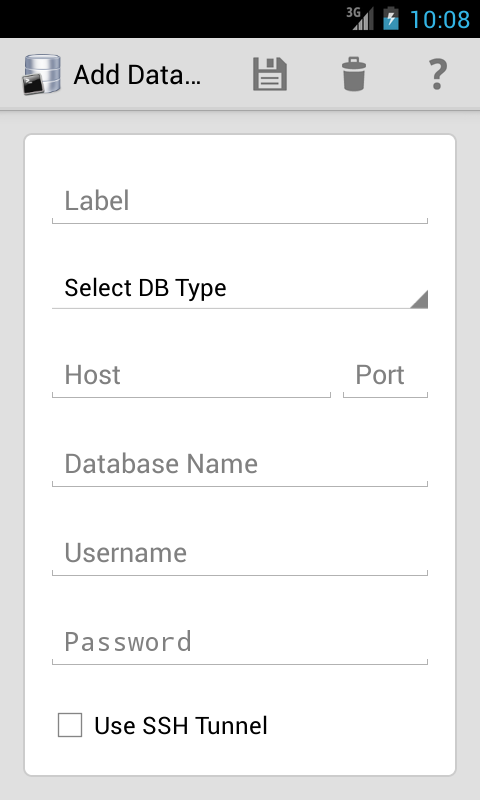Tap the 3G signal strength indicator
The height and width of the screenshot is (800, 480).
360,19
